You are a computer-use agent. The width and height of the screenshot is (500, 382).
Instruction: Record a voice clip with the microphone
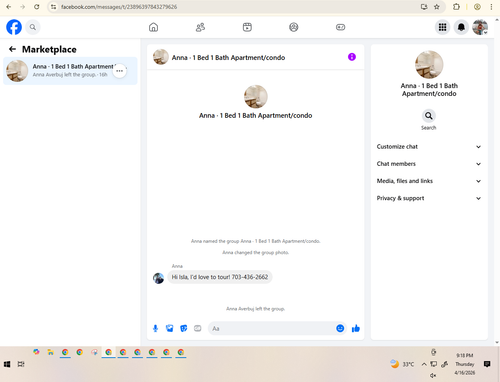click(x=155, y=328)
